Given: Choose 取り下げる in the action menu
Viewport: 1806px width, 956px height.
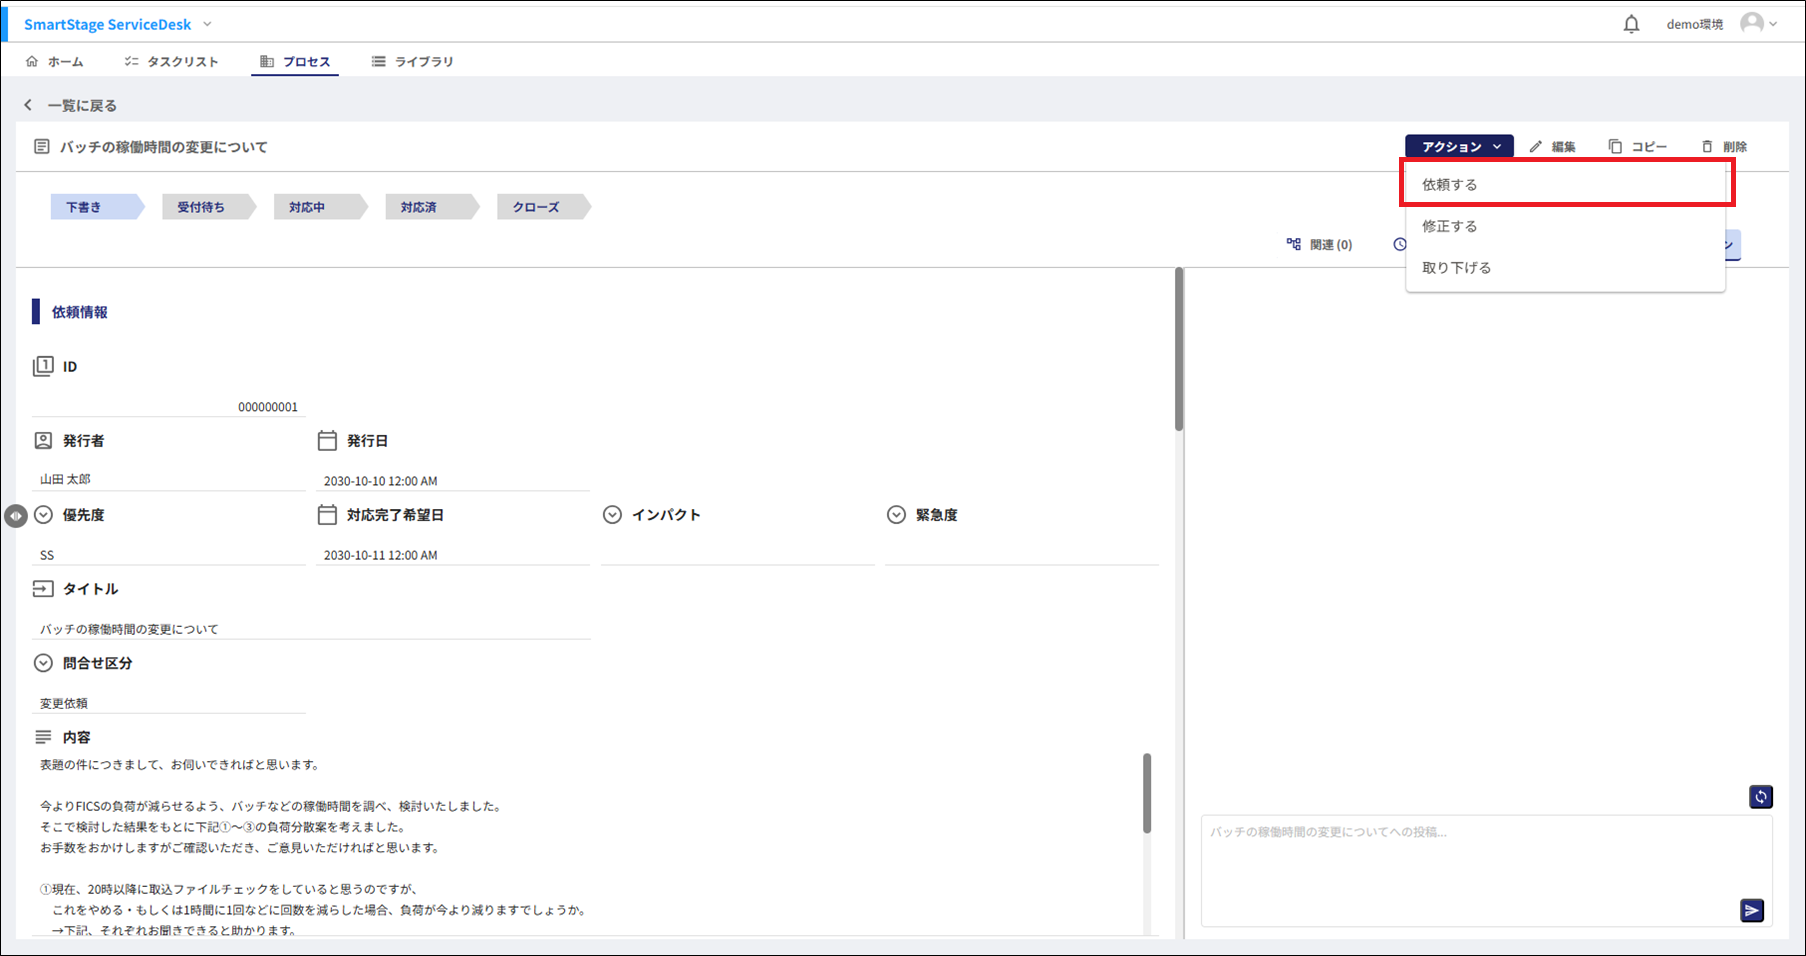Looking at the screenshot, I should click(x=1457, y=268).
